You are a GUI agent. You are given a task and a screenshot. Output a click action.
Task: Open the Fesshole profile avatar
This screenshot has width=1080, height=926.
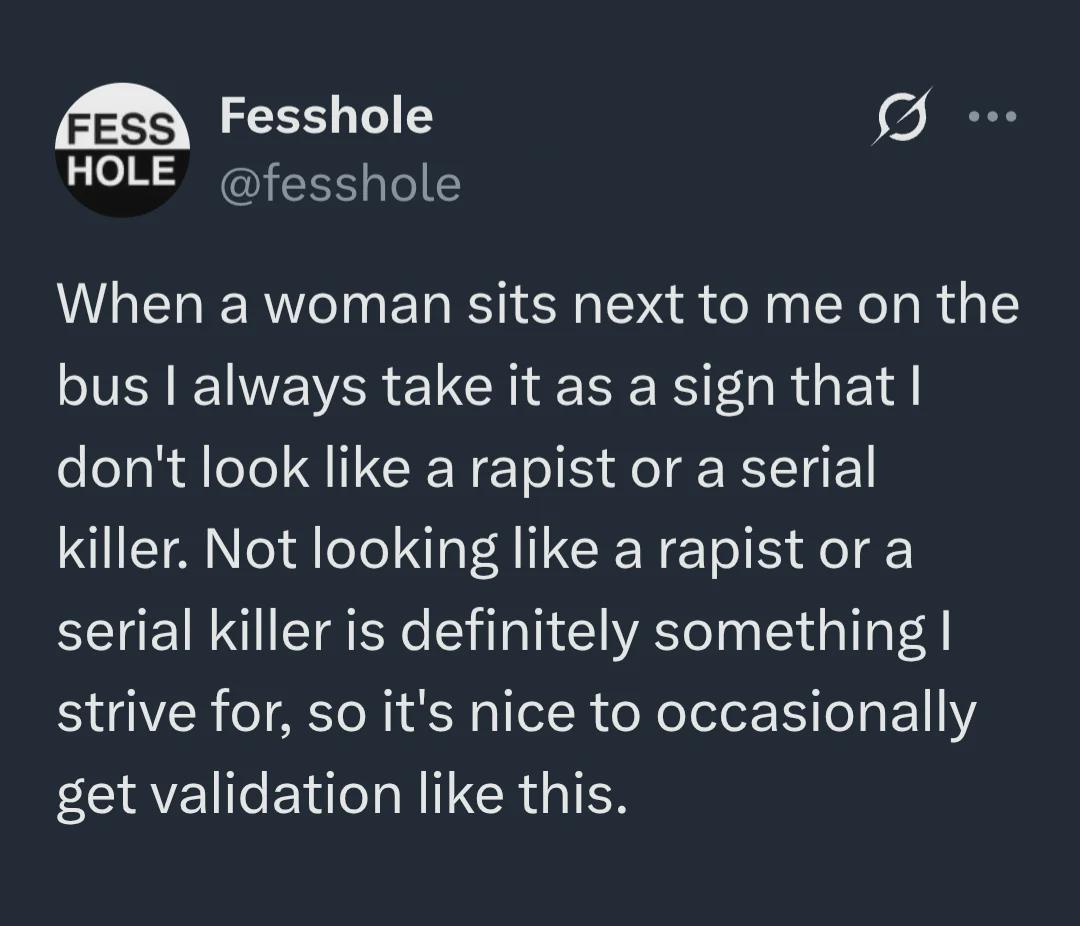[123, 150]
